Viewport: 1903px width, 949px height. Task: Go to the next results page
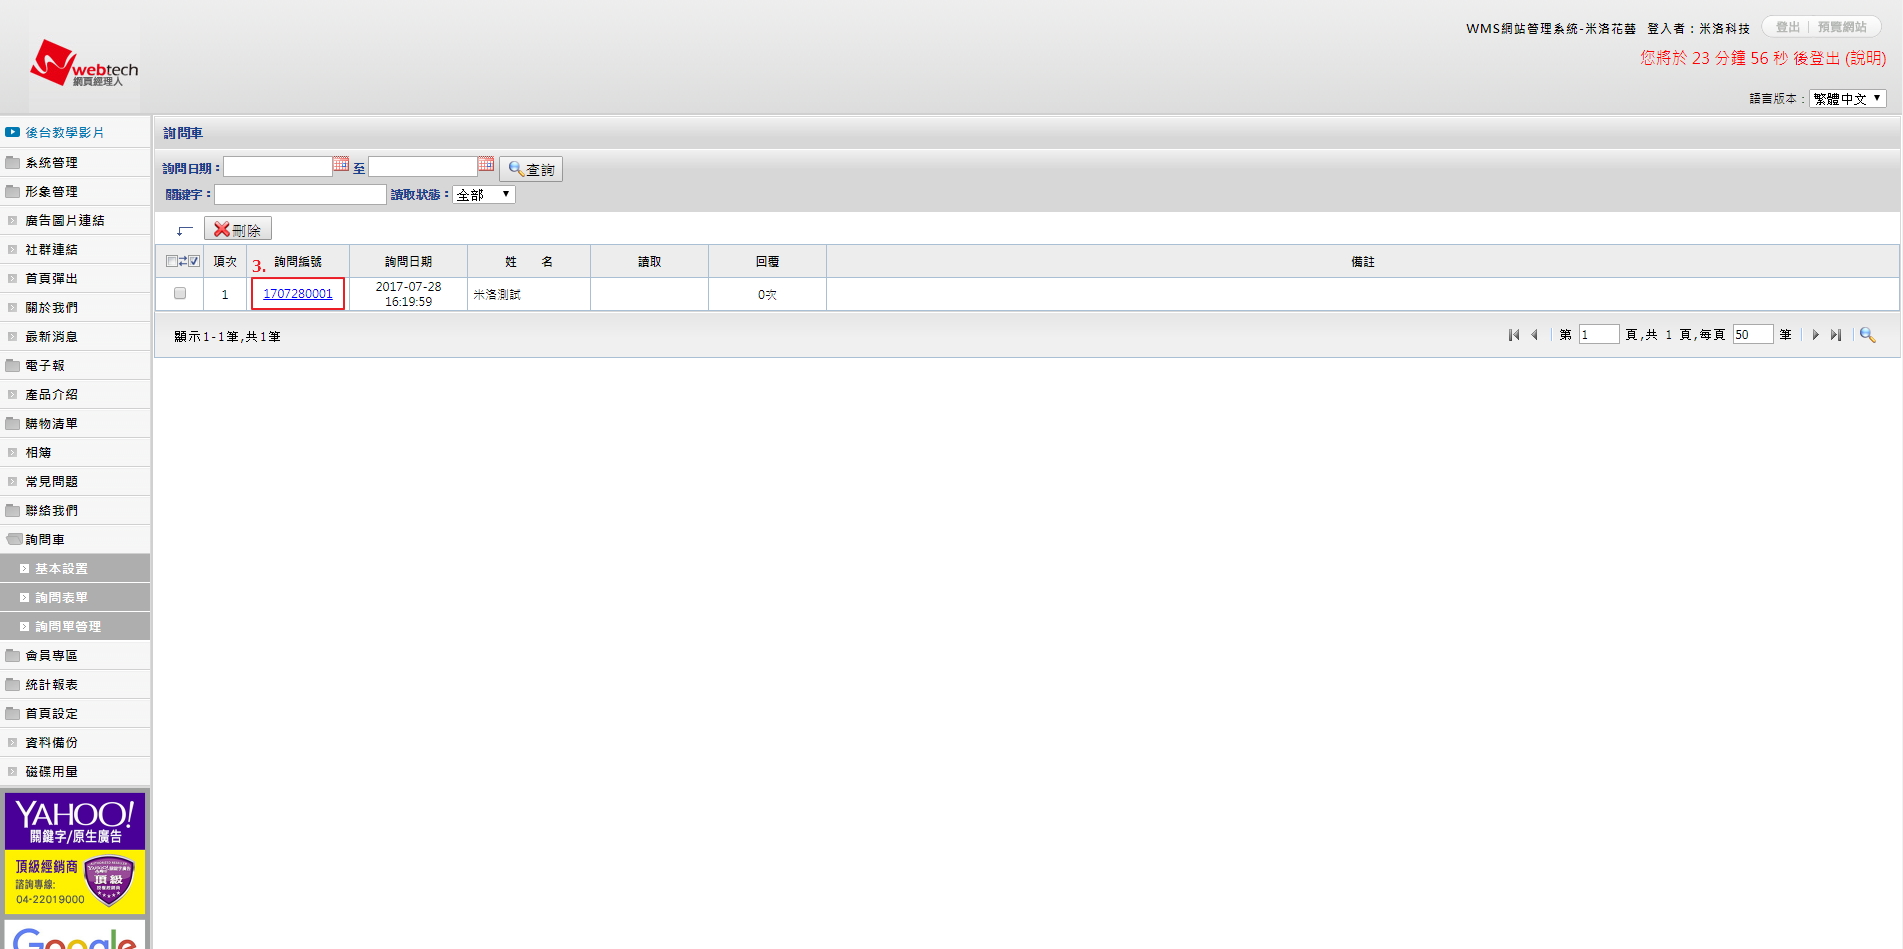click(x=1815, y=335)
